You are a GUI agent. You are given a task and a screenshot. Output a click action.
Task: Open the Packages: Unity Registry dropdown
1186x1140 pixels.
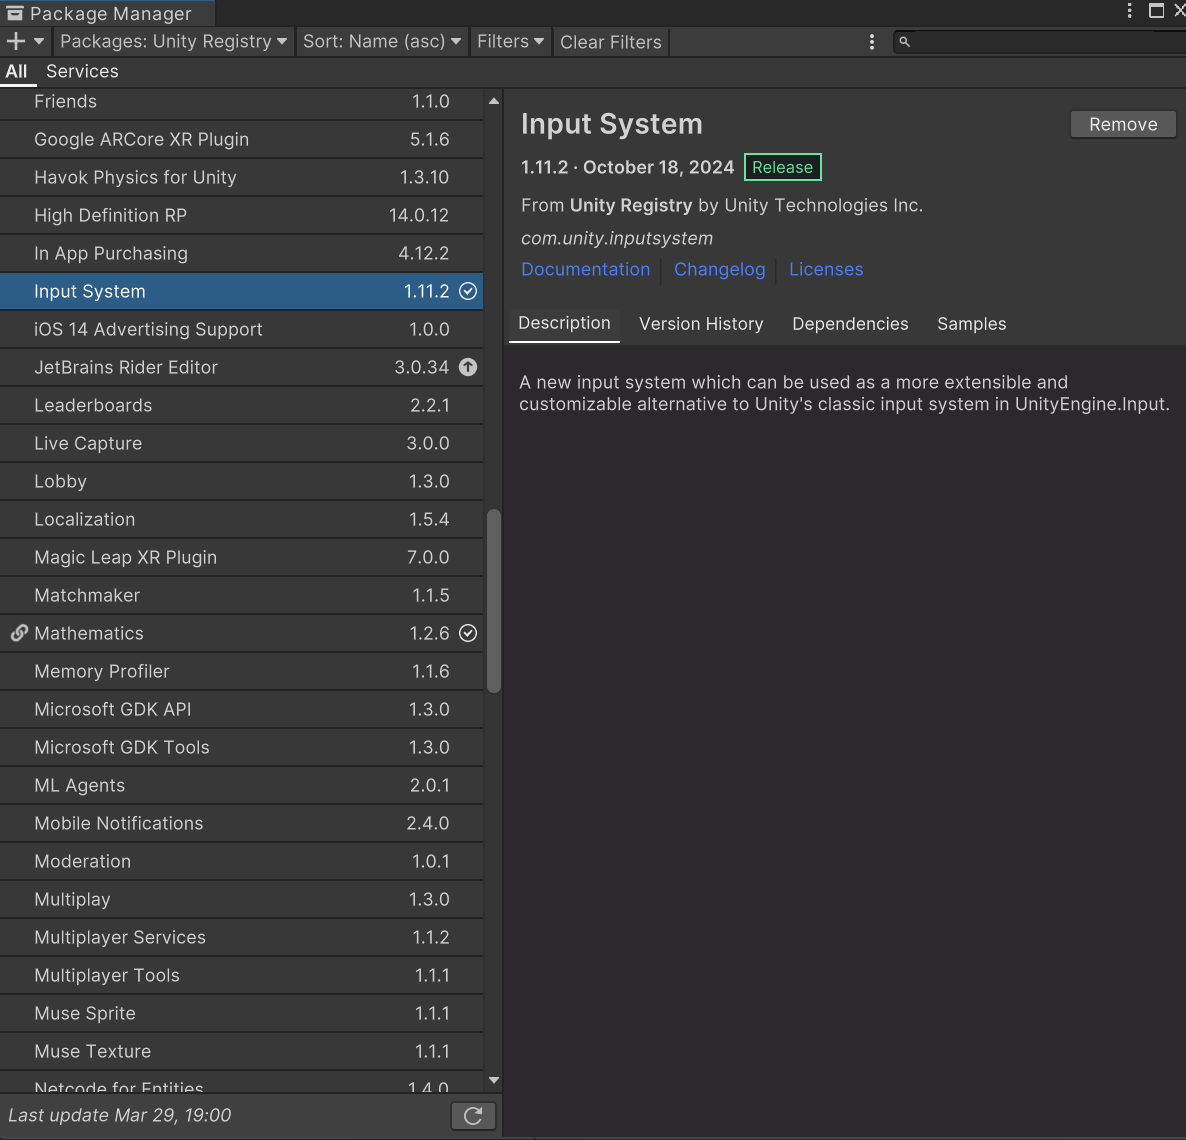tap(173, 42)
